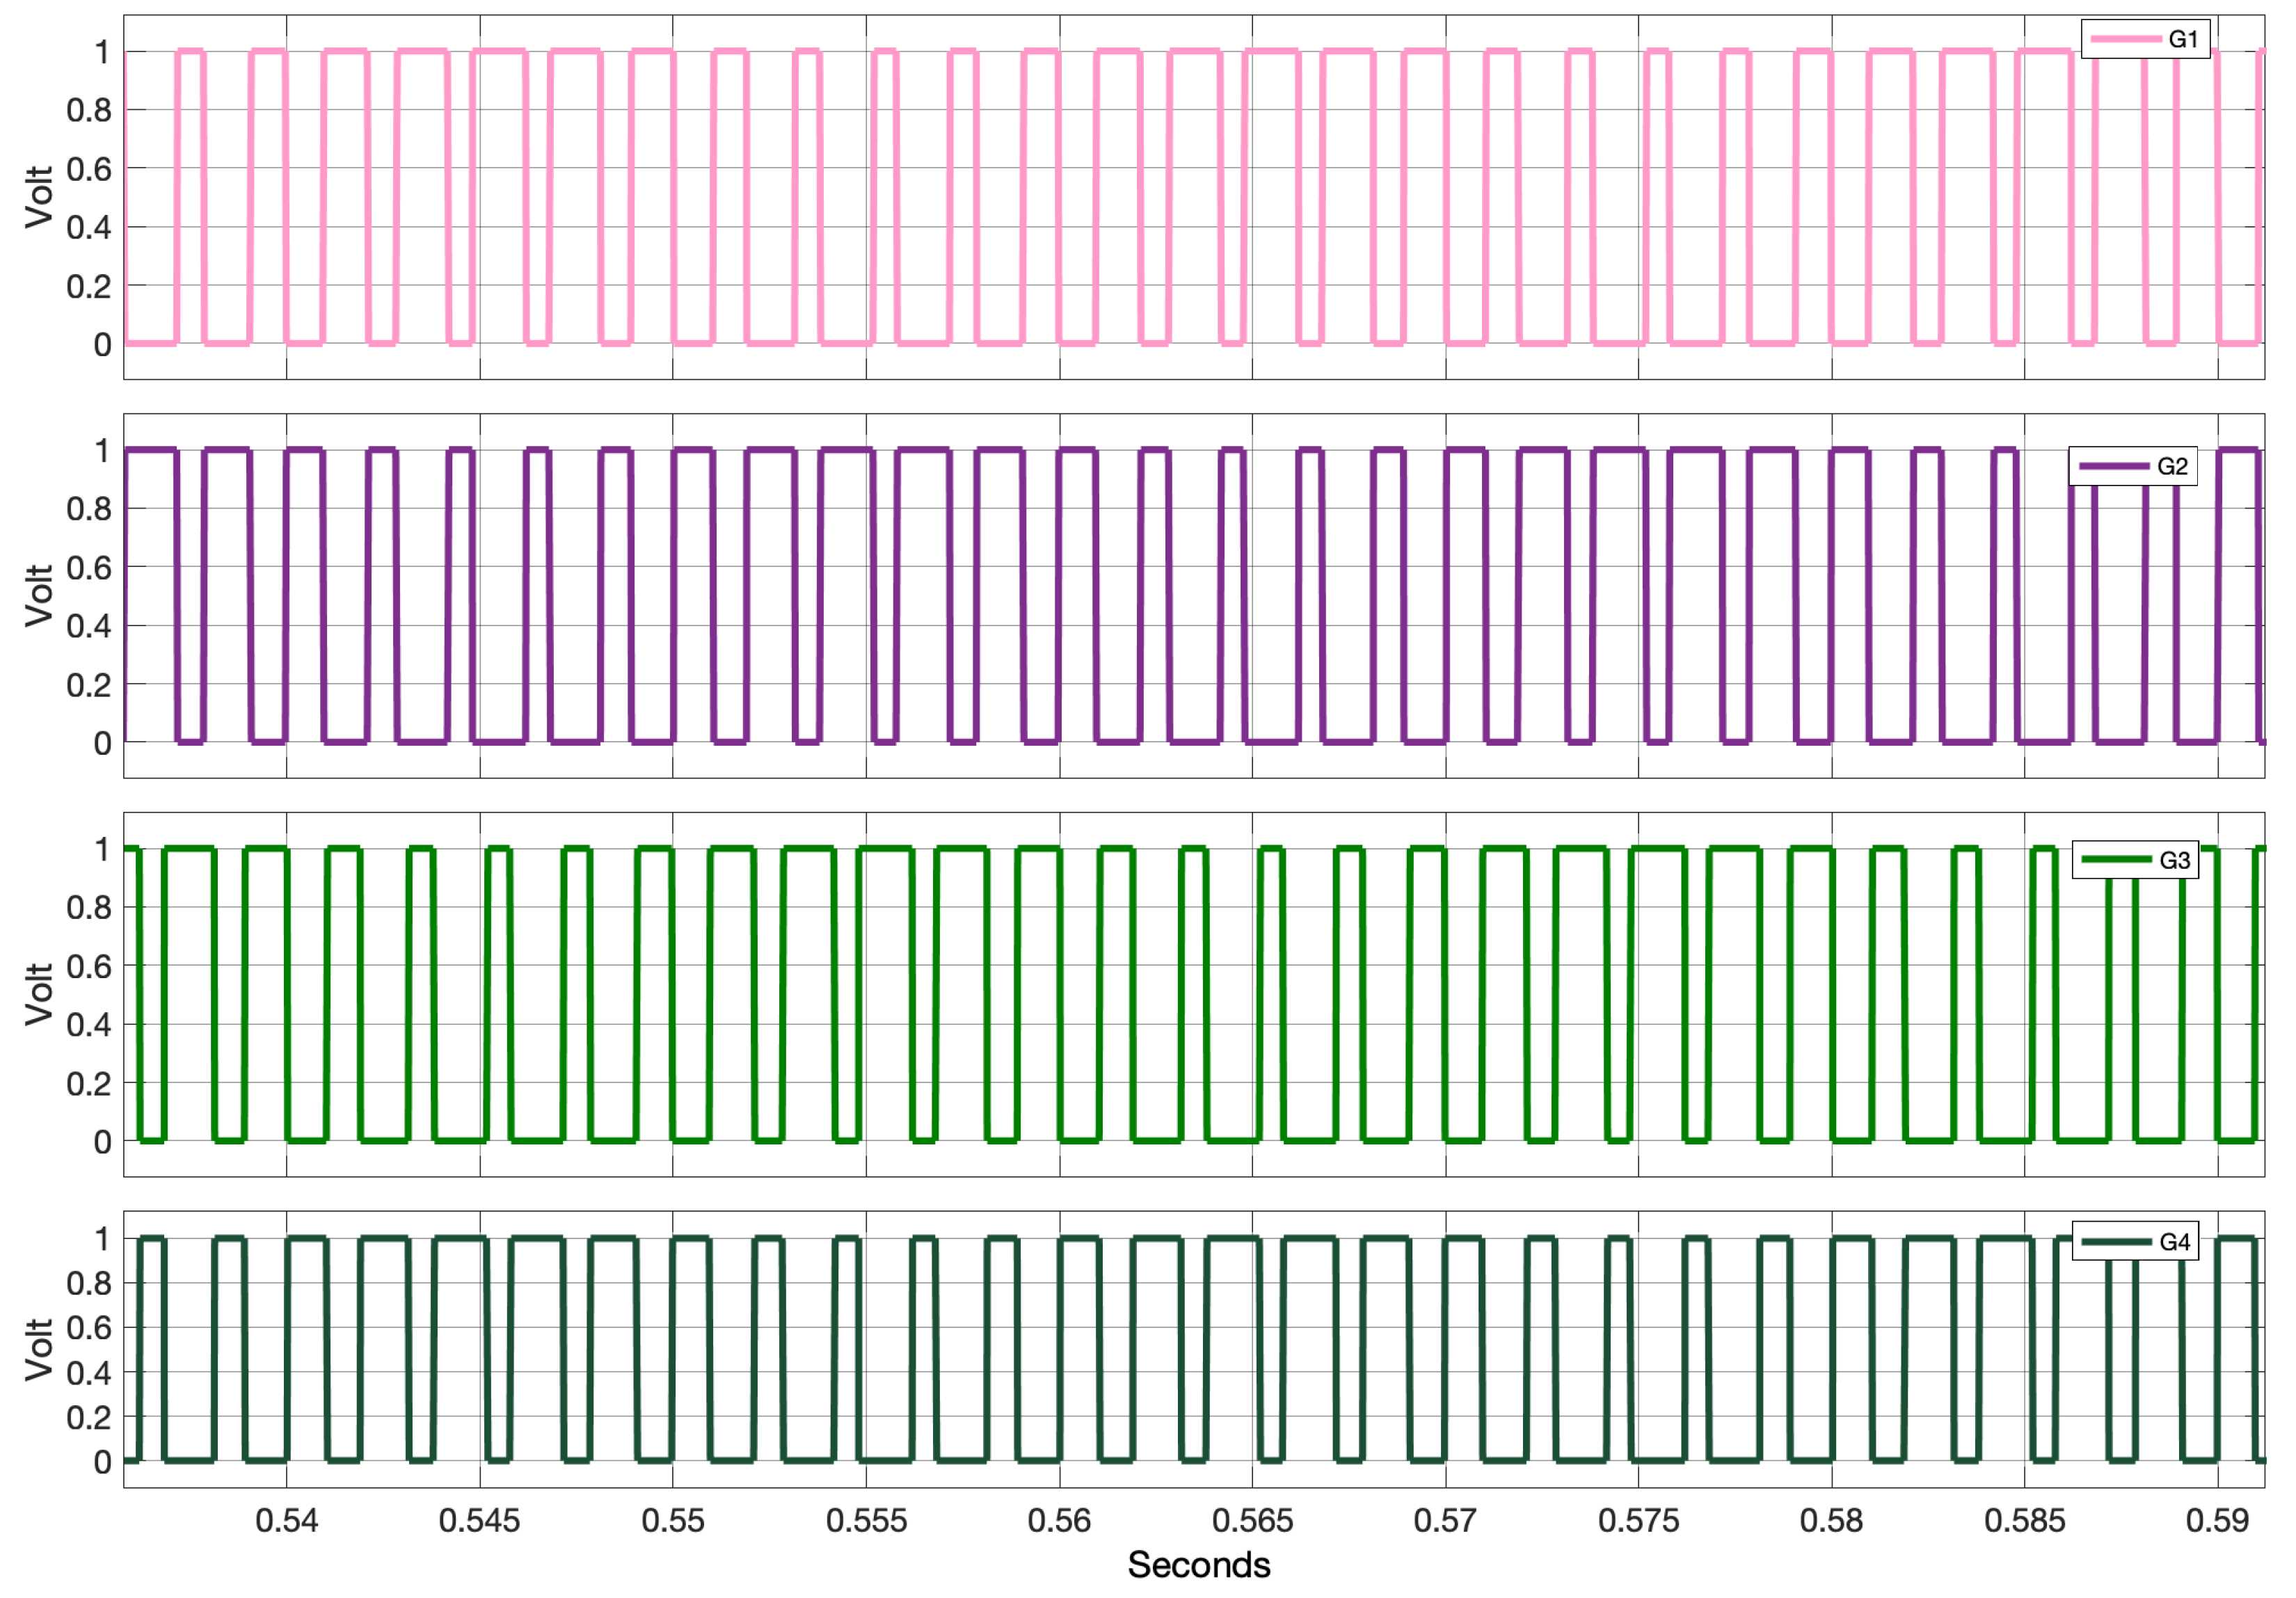Click the 0.4 tick on G4 plot's y-axis
This screenshot has height=1598, width=2296.
pyautogui.click(x=89, y=1372)
